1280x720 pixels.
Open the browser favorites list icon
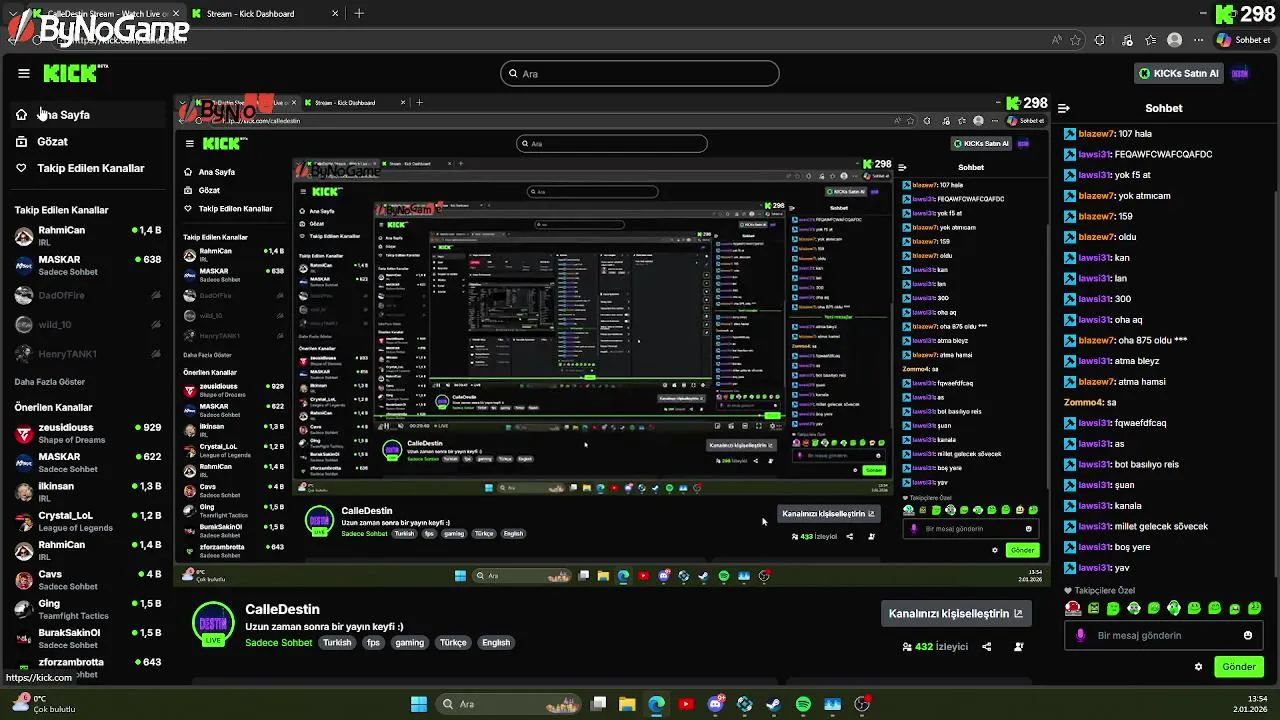pyautogui.click(x=1151, y=40)
